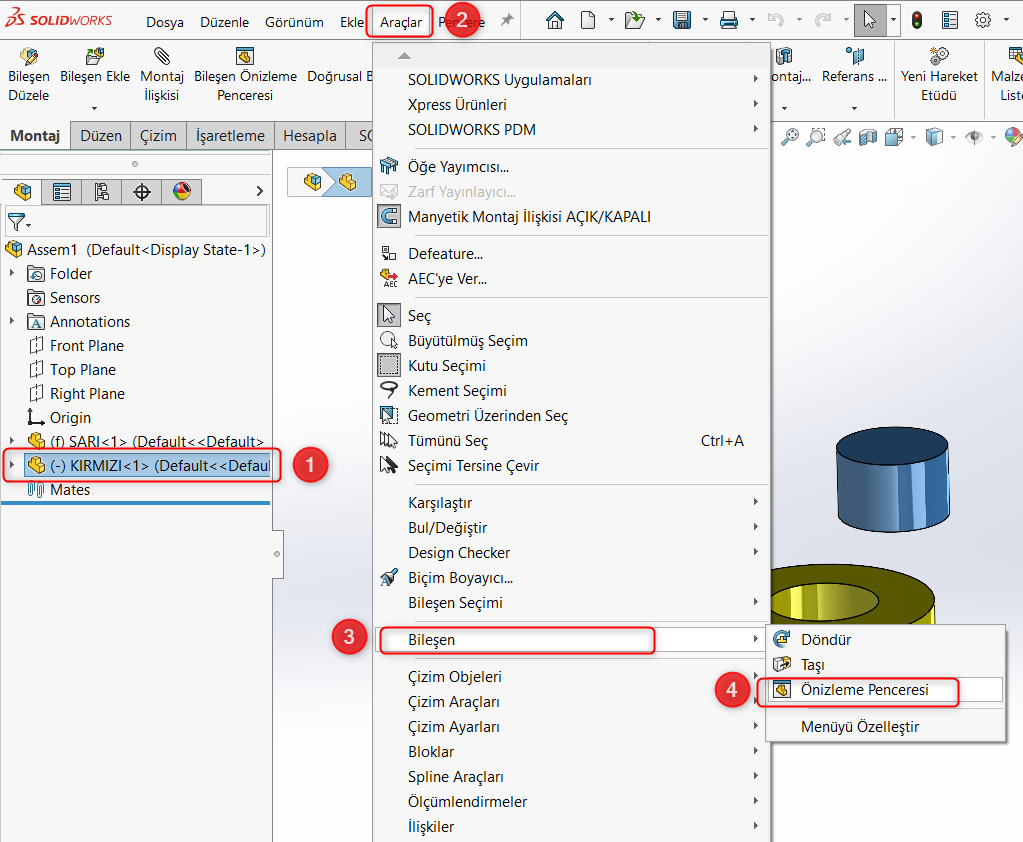Viewport: 1023px width, 842px height.
Task: Open the FeatureManager design tree tab icon
Action: coord(22,192)
